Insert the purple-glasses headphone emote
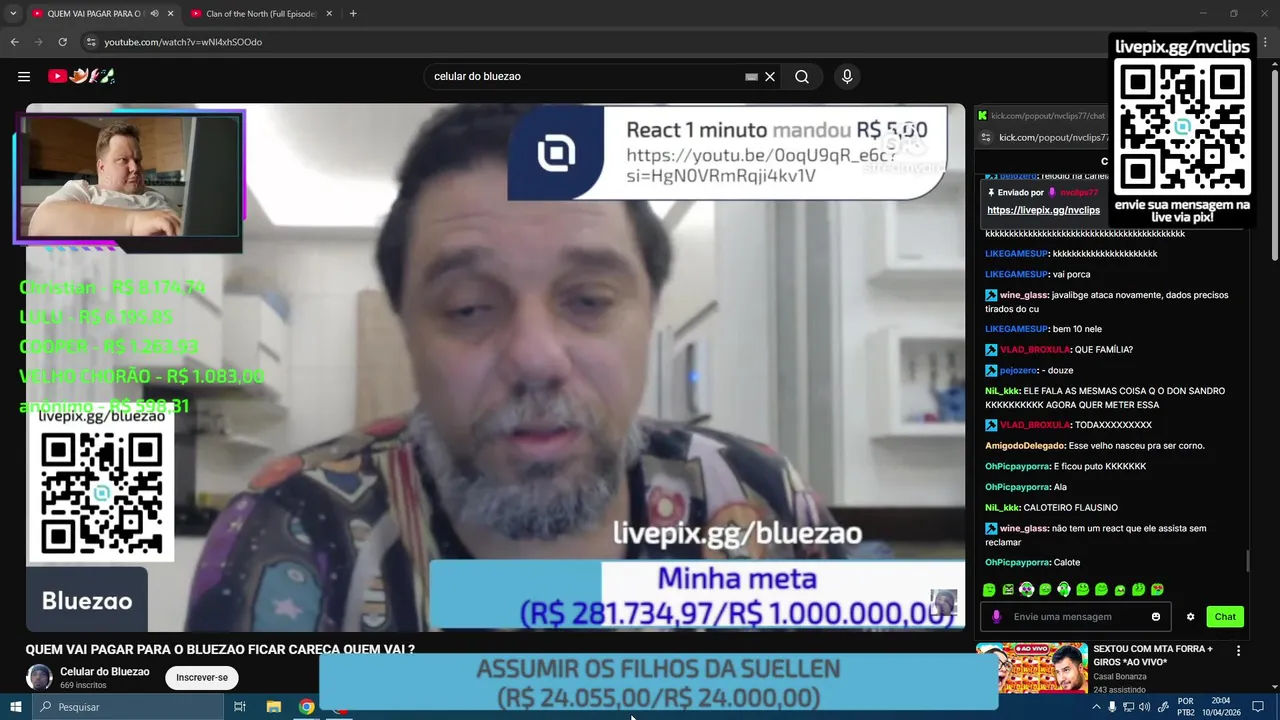1280x720 pixels. (x=1026, y=590)
